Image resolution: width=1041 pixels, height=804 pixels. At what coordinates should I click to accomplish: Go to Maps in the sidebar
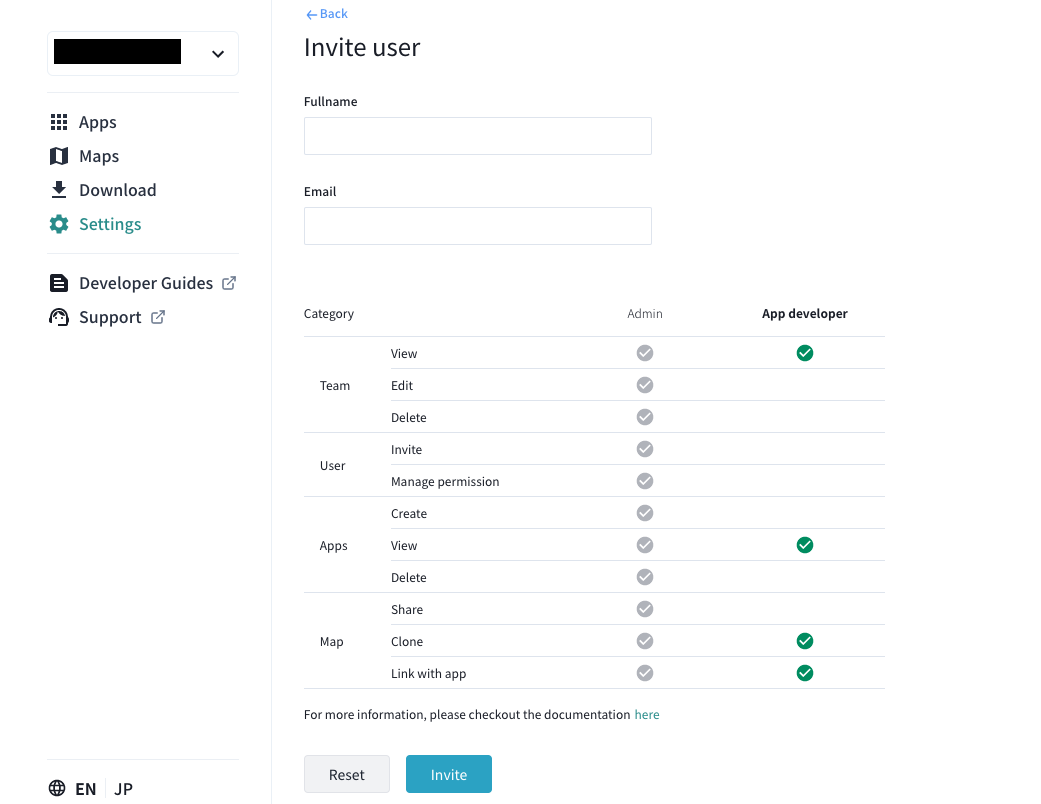(x=99, y=156)
